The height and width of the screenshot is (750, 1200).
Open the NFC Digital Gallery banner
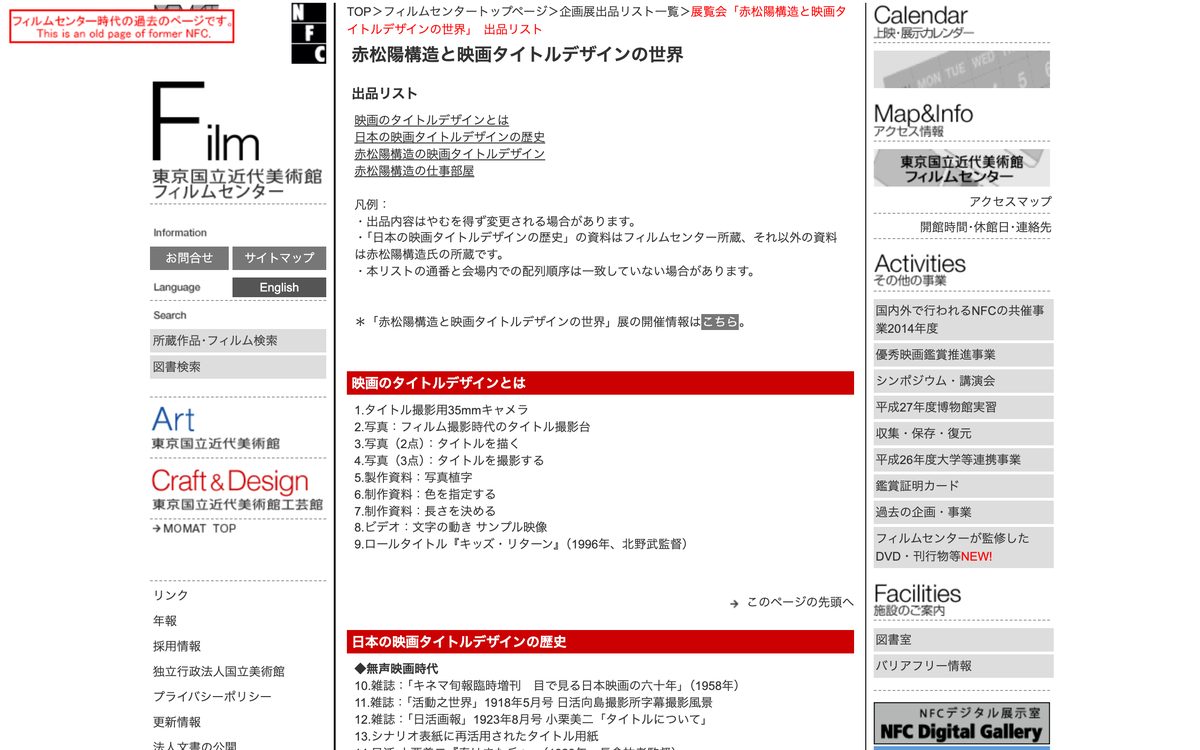click(961, 723)
